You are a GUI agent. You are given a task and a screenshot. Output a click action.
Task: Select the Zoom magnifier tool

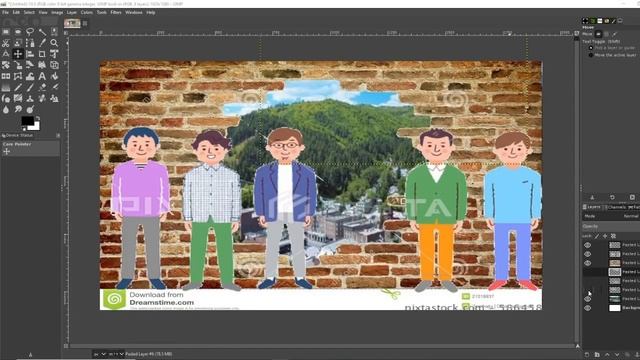click(x=54, y=43)
